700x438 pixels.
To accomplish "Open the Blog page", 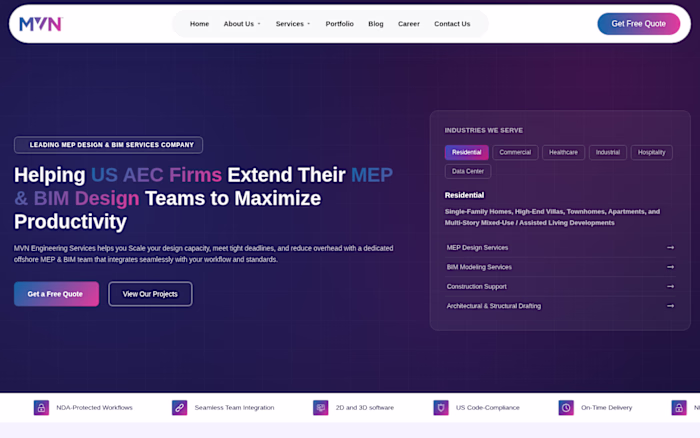I will [x=375, y=24].
